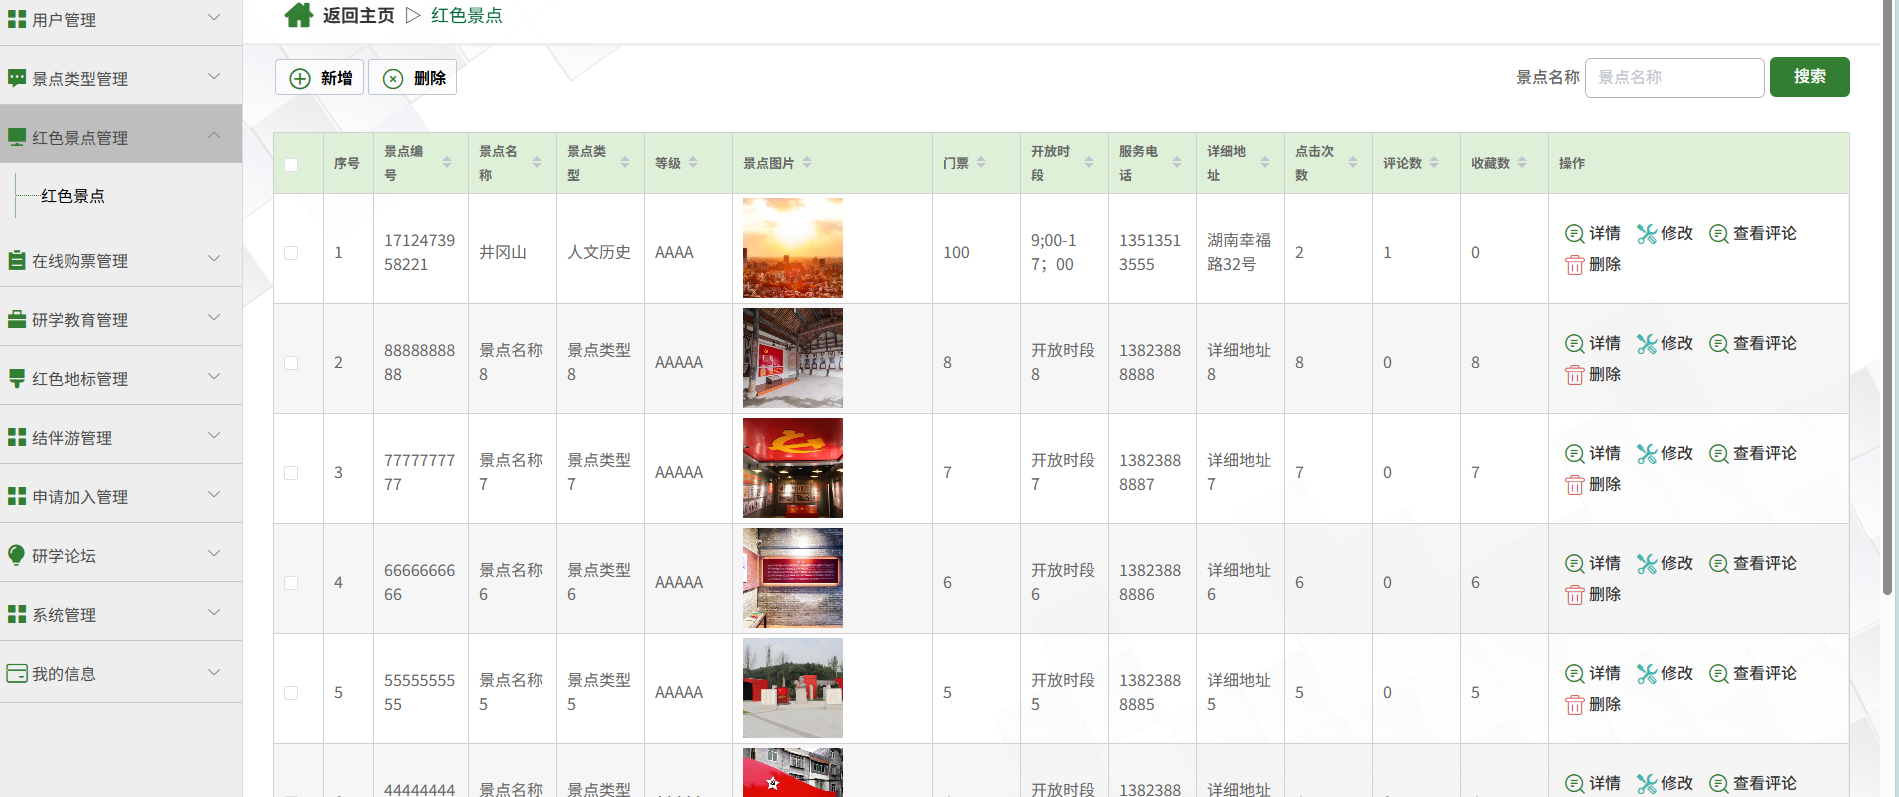Collapse 红色景点管理 menu chevron
The height and width of the screenshot is (797, 1899).
pyautogui.click(x=214, y=135)
